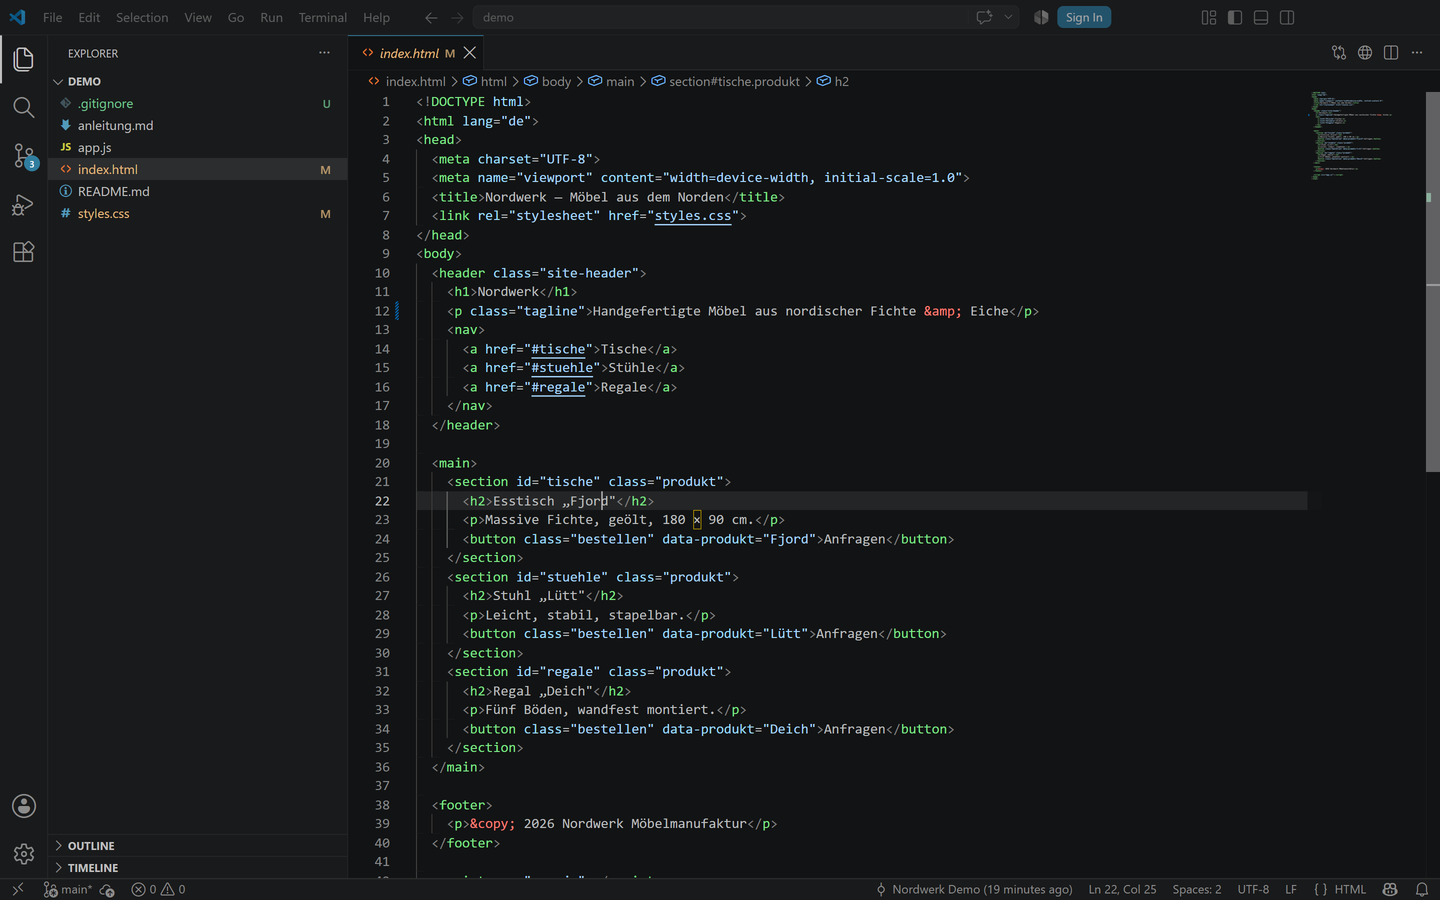The height and width of the screenshot is (900, 1440).
Task: Open Explorer Views and More Actions ellipsis
Action: click(324, 53)
